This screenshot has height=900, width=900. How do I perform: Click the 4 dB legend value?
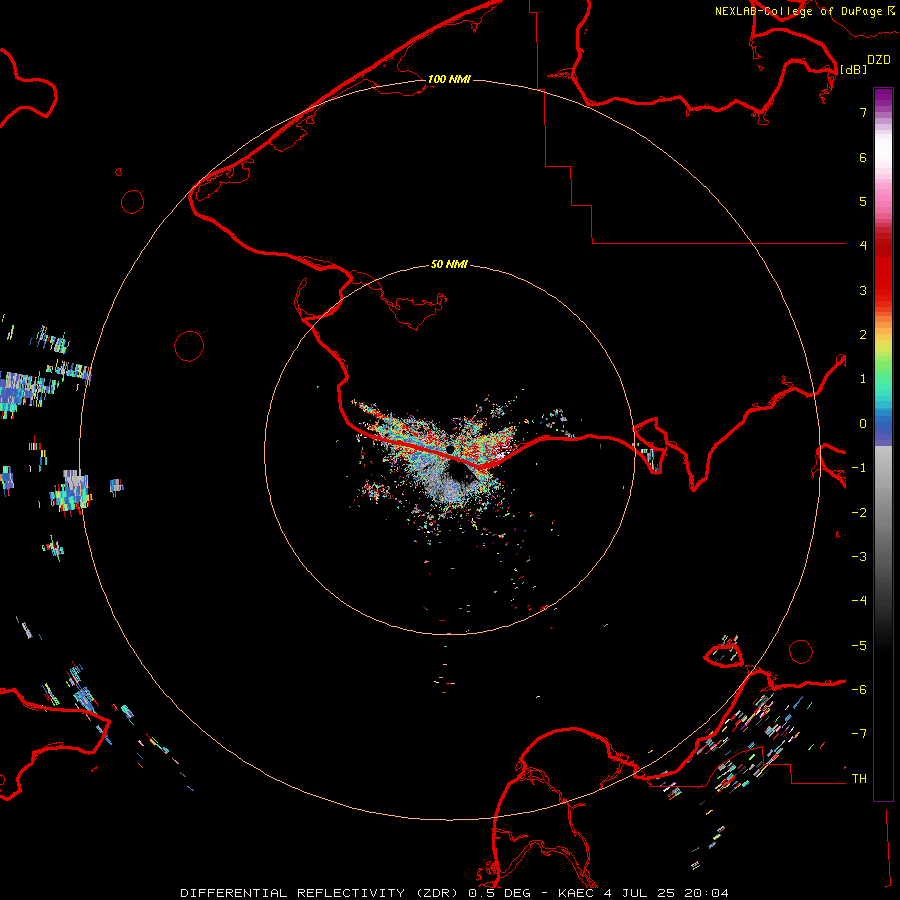863,246
